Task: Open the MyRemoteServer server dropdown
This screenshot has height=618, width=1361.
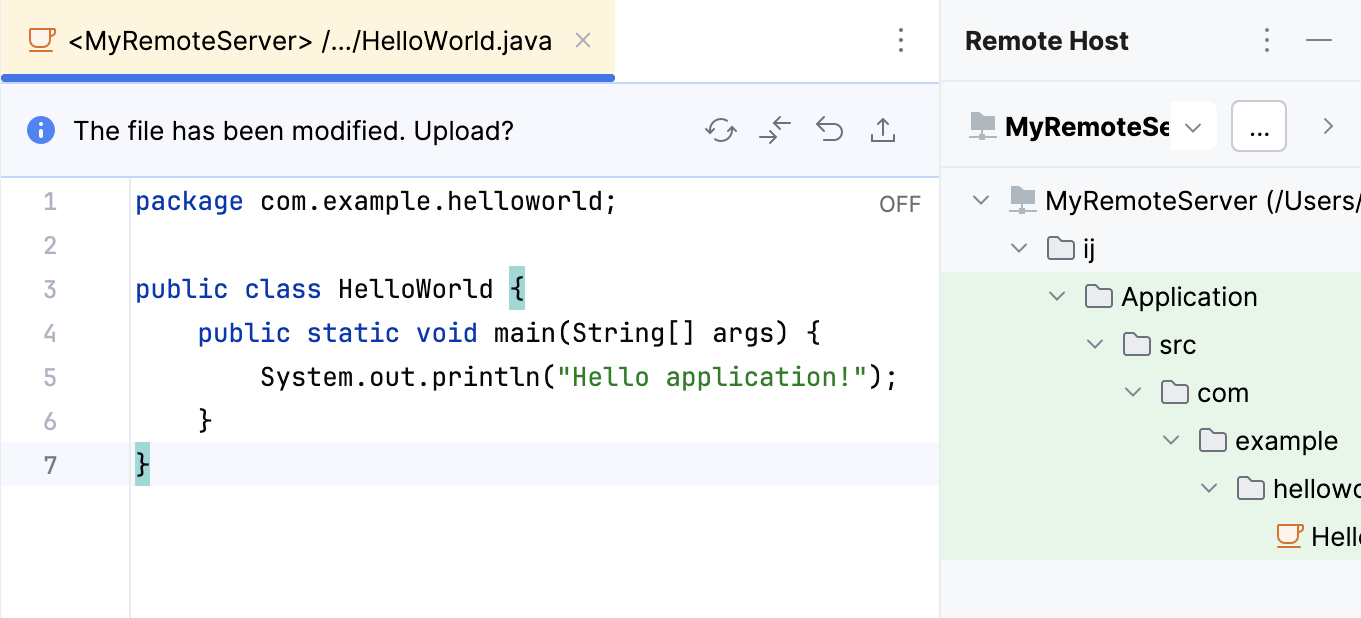Action: 1191,126
